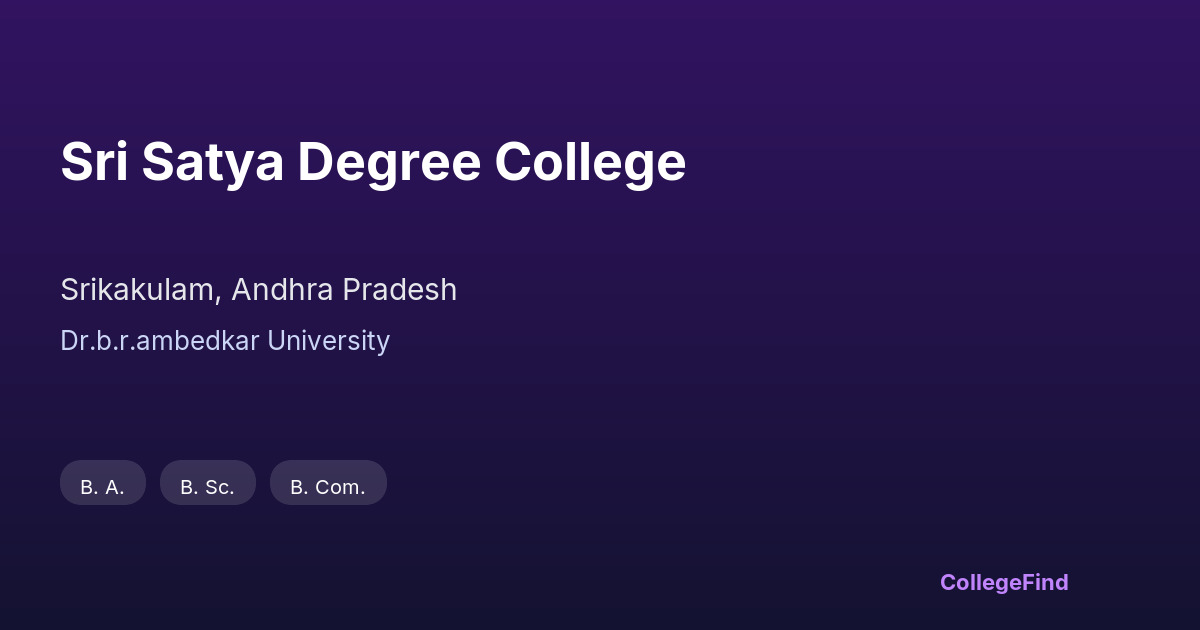This screenshot has height=630, width=1200.
Task: Select the Srikakulam, Andhra Pradesh location text
Action: pyautogui.click(x=258, y=290)
